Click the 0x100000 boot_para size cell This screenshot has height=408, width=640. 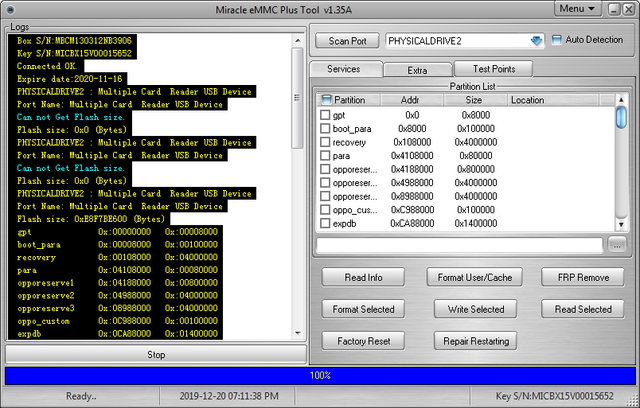(x=476, y=129)
